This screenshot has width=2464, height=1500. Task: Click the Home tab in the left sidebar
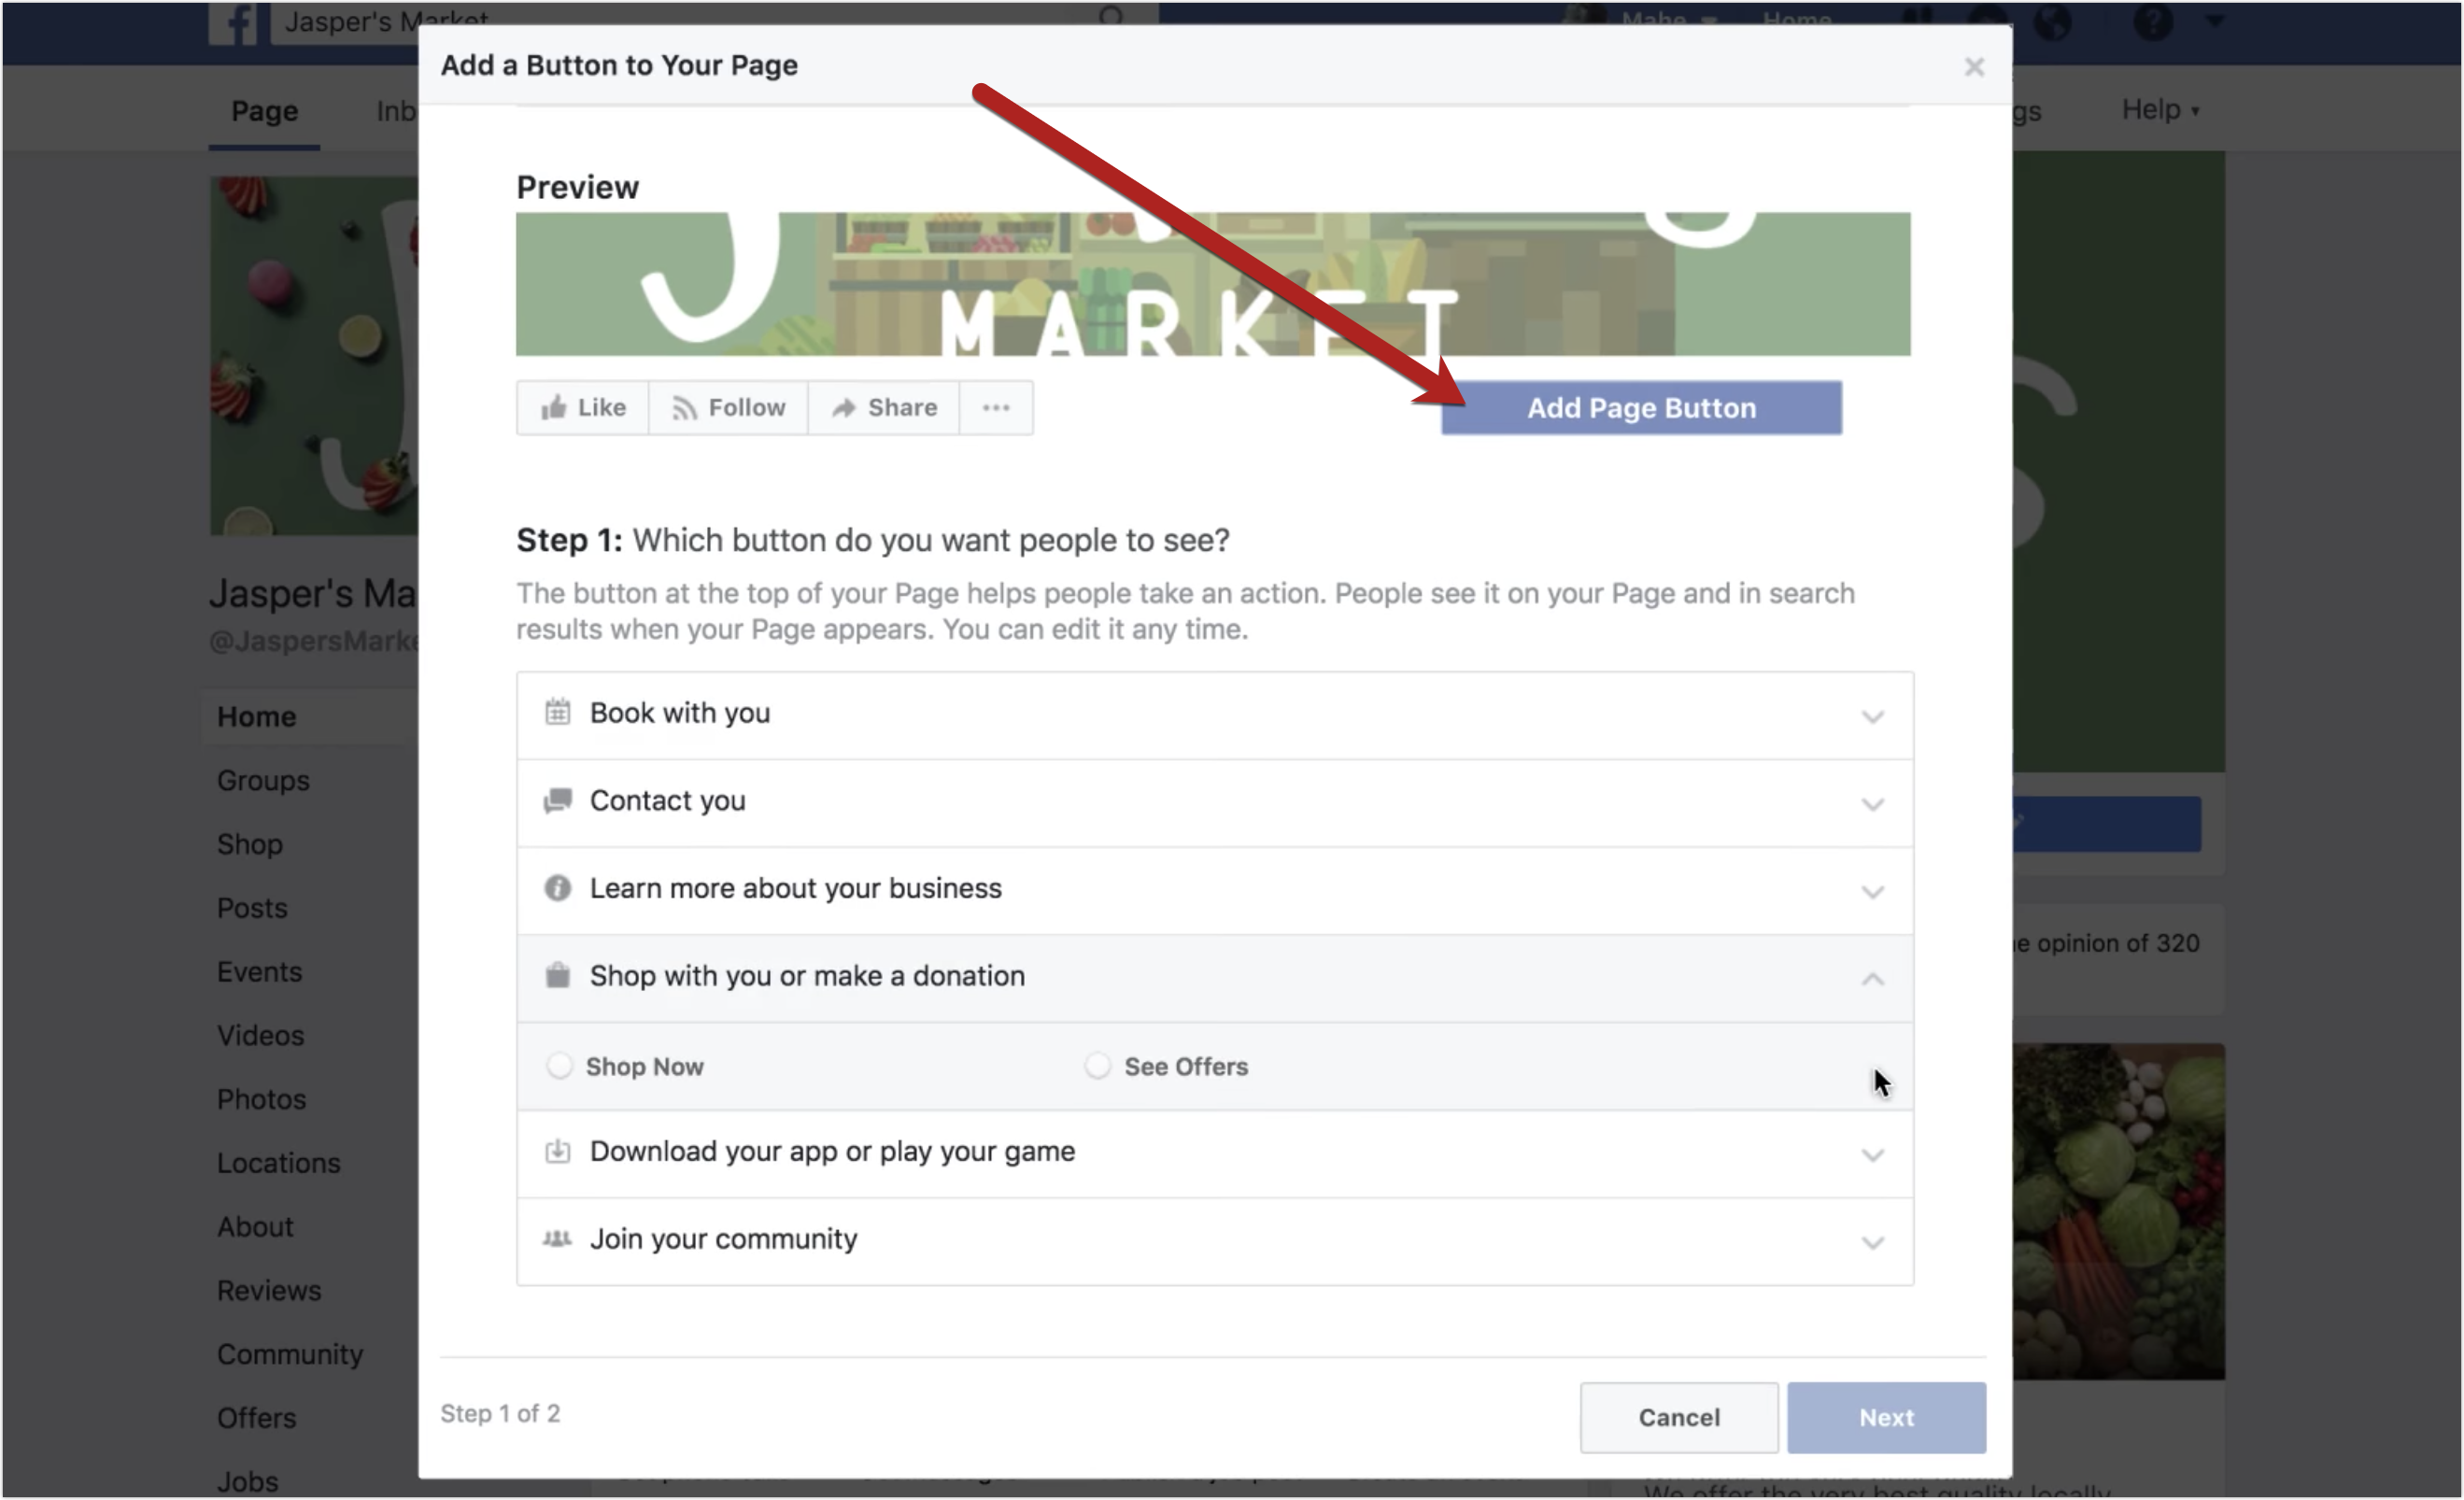(x=255, y=715)
